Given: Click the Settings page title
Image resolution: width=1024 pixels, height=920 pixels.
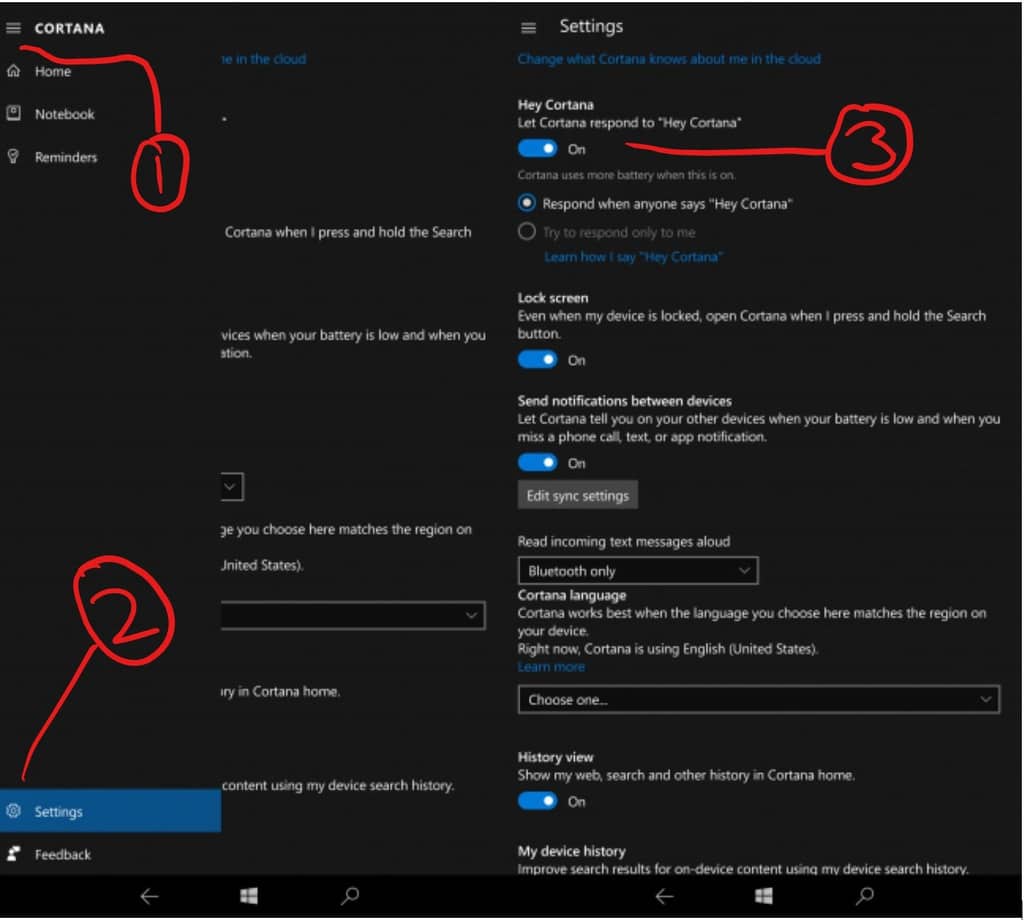Looking at the screenshot, I should 591,26.
